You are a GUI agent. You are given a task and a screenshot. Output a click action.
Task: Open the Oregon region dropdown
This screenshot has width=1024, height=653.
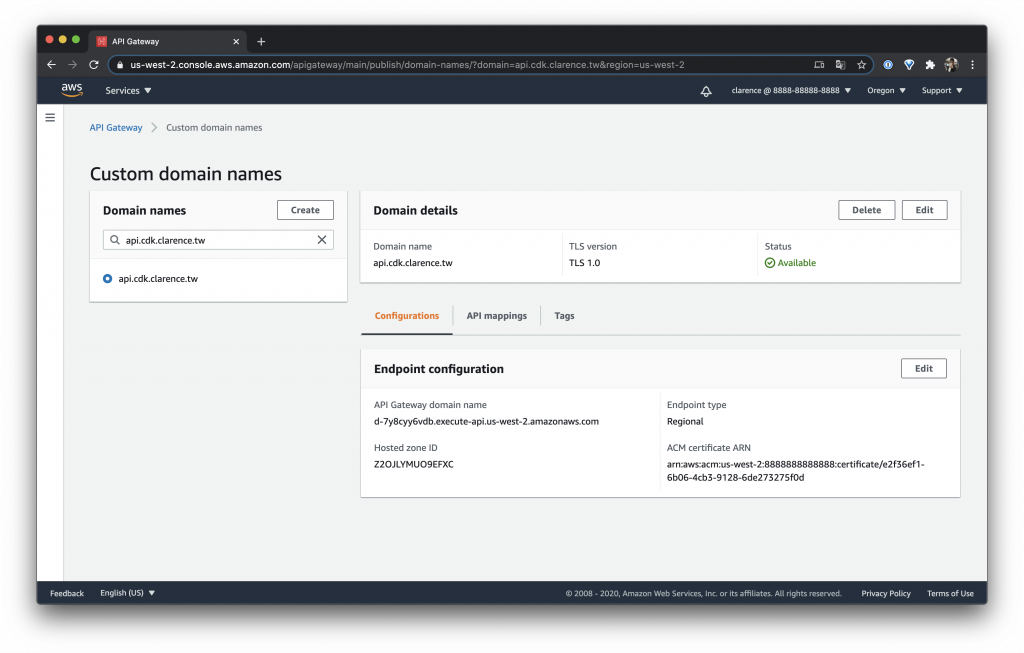[886, 91]
